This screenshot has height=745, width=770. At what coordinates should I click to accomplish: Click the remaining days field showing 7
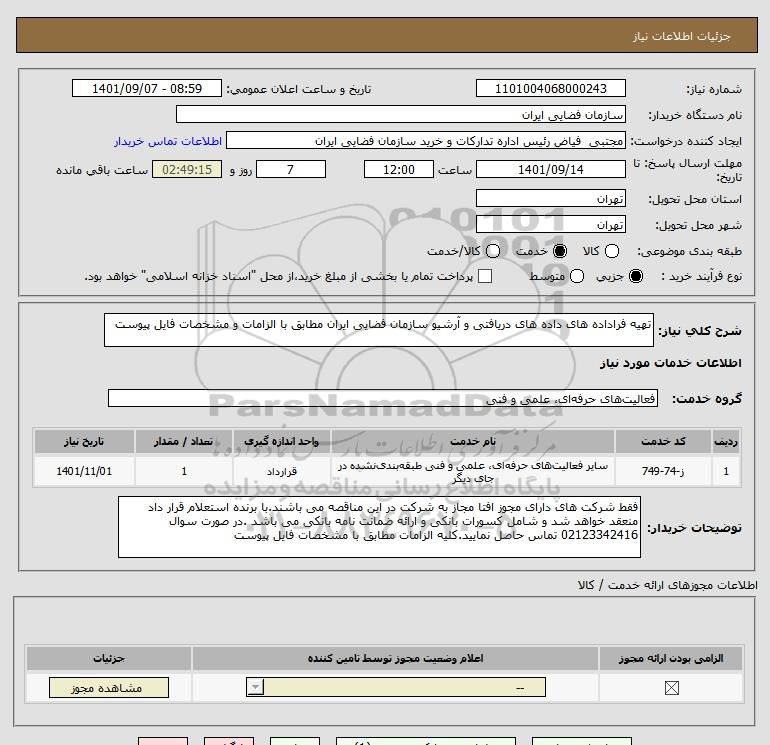tap(291, 169)
